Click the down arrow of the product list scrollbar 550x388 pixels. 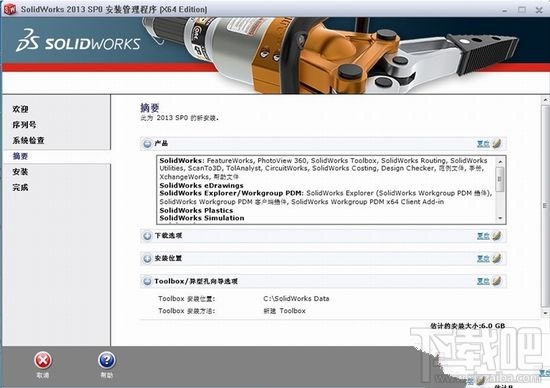click(x=500, y=218)
